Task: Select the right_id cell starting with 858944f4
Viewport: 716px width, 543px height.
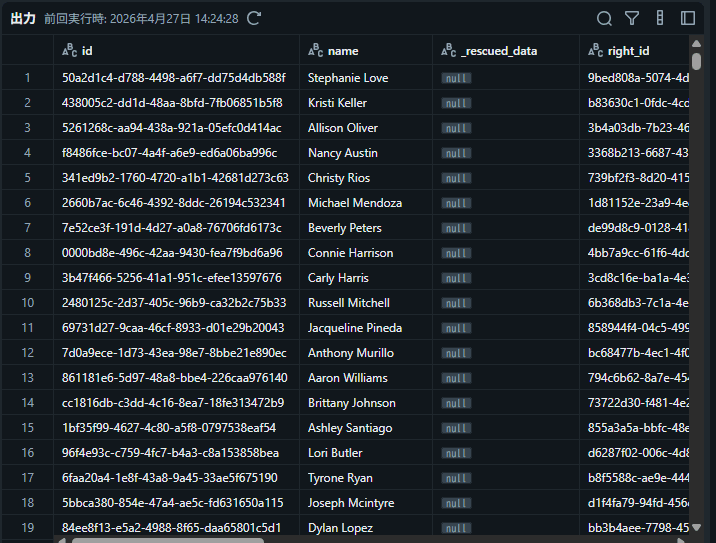Action: (634, 327)
